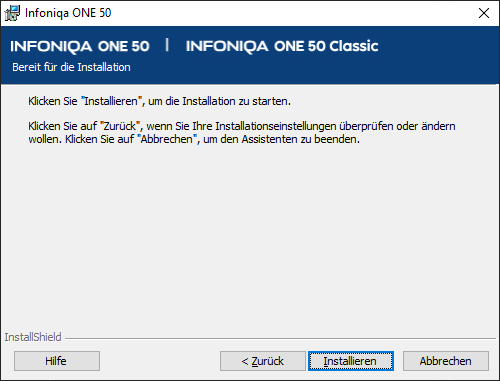The image size is (500, 381).
Task: Click the word Classic in the banner
Action: (354, 46)
